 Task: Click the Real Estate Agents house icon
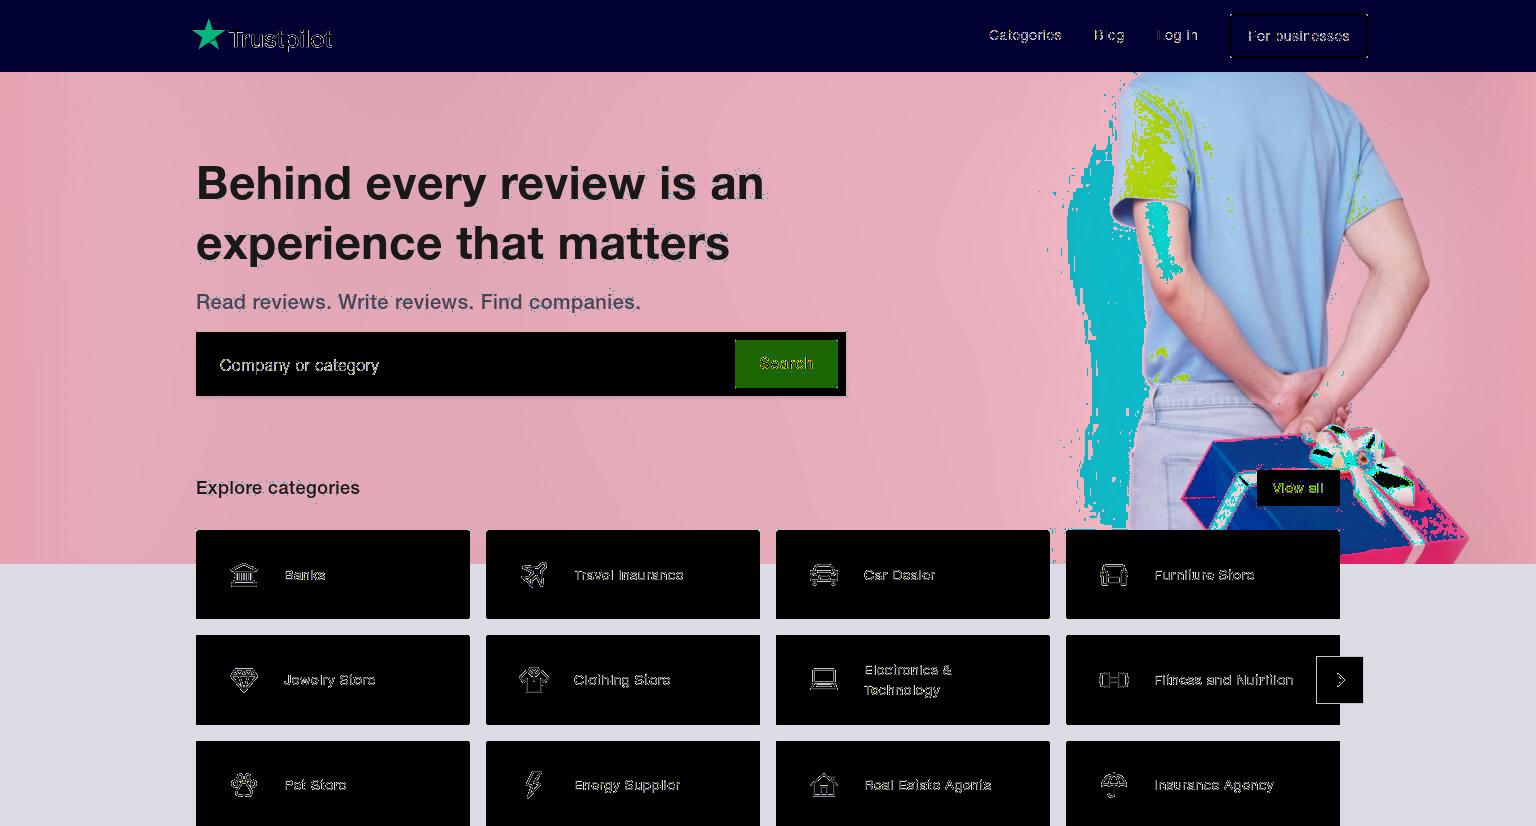[x=824, y=785]
